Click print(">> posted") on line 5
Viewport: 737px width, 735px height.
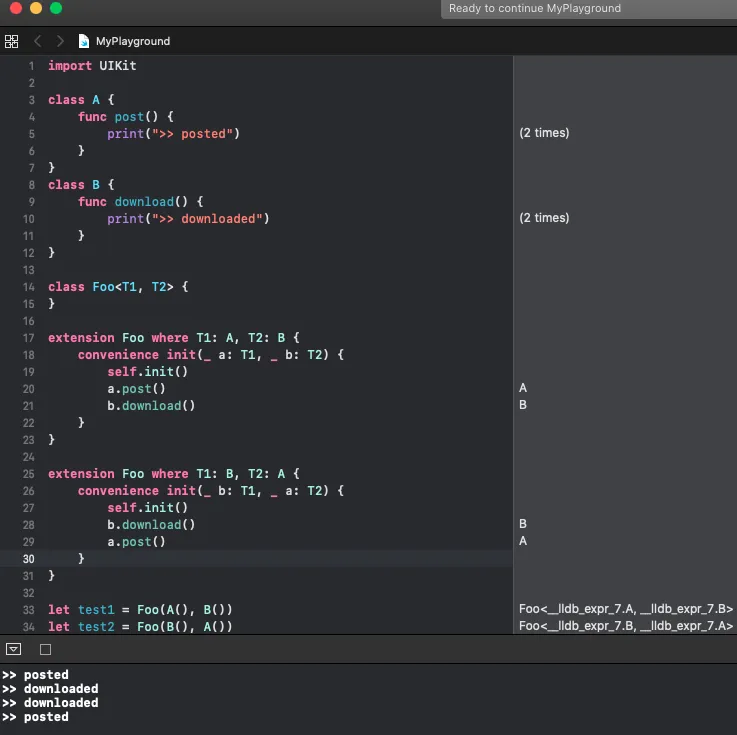click(x=173, y=134)
